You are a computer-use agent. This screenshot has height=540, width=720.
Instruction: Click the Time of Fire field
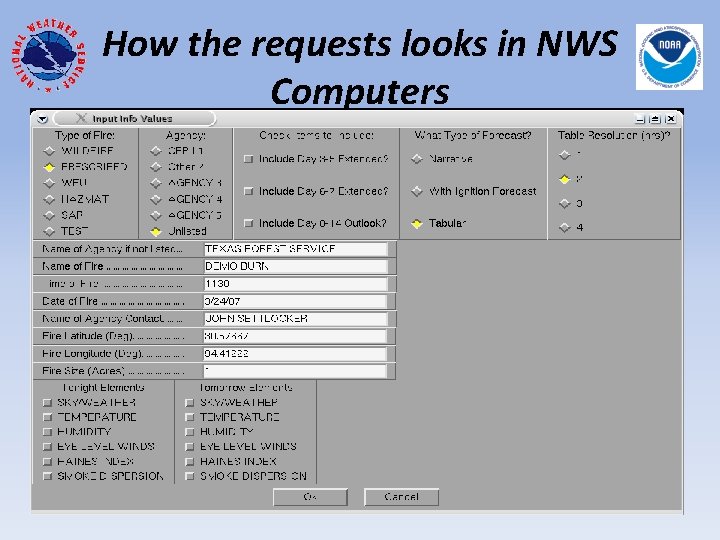click(295, 284)
